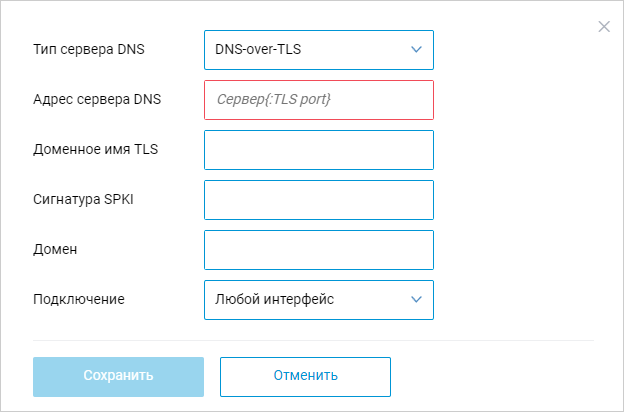Click into the SPKI signature field
The height and width of the screenshot is (412, 624).
tap(318, 199)
